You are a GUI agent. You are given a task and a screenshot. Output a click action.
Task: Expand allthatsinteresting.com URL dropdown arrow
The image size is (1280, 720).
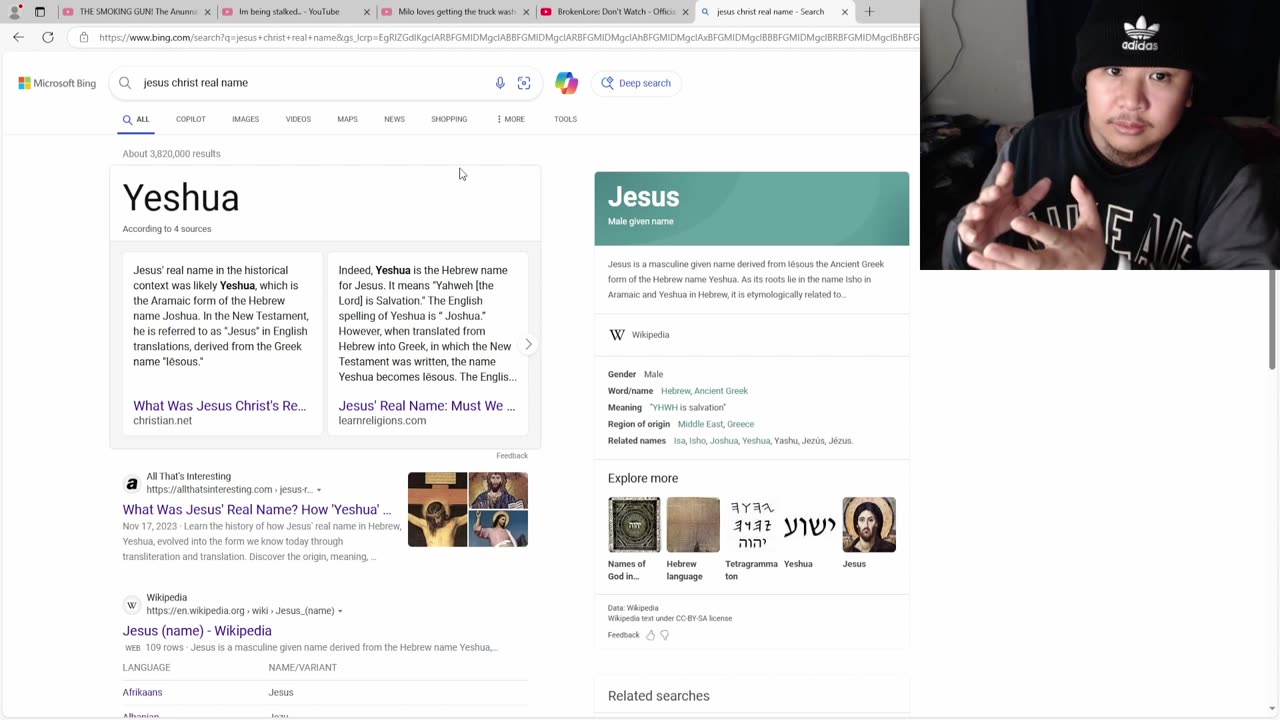[319, 490]
